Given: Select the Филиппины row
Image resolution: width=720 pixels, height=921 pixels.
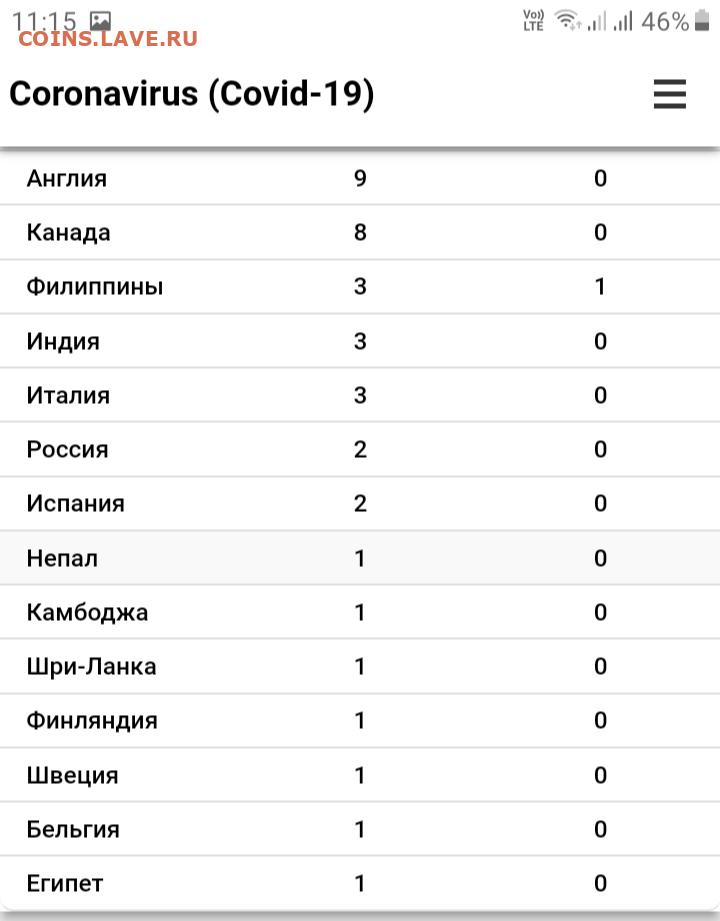Looking at the screenshot, I should click(360, 287).
